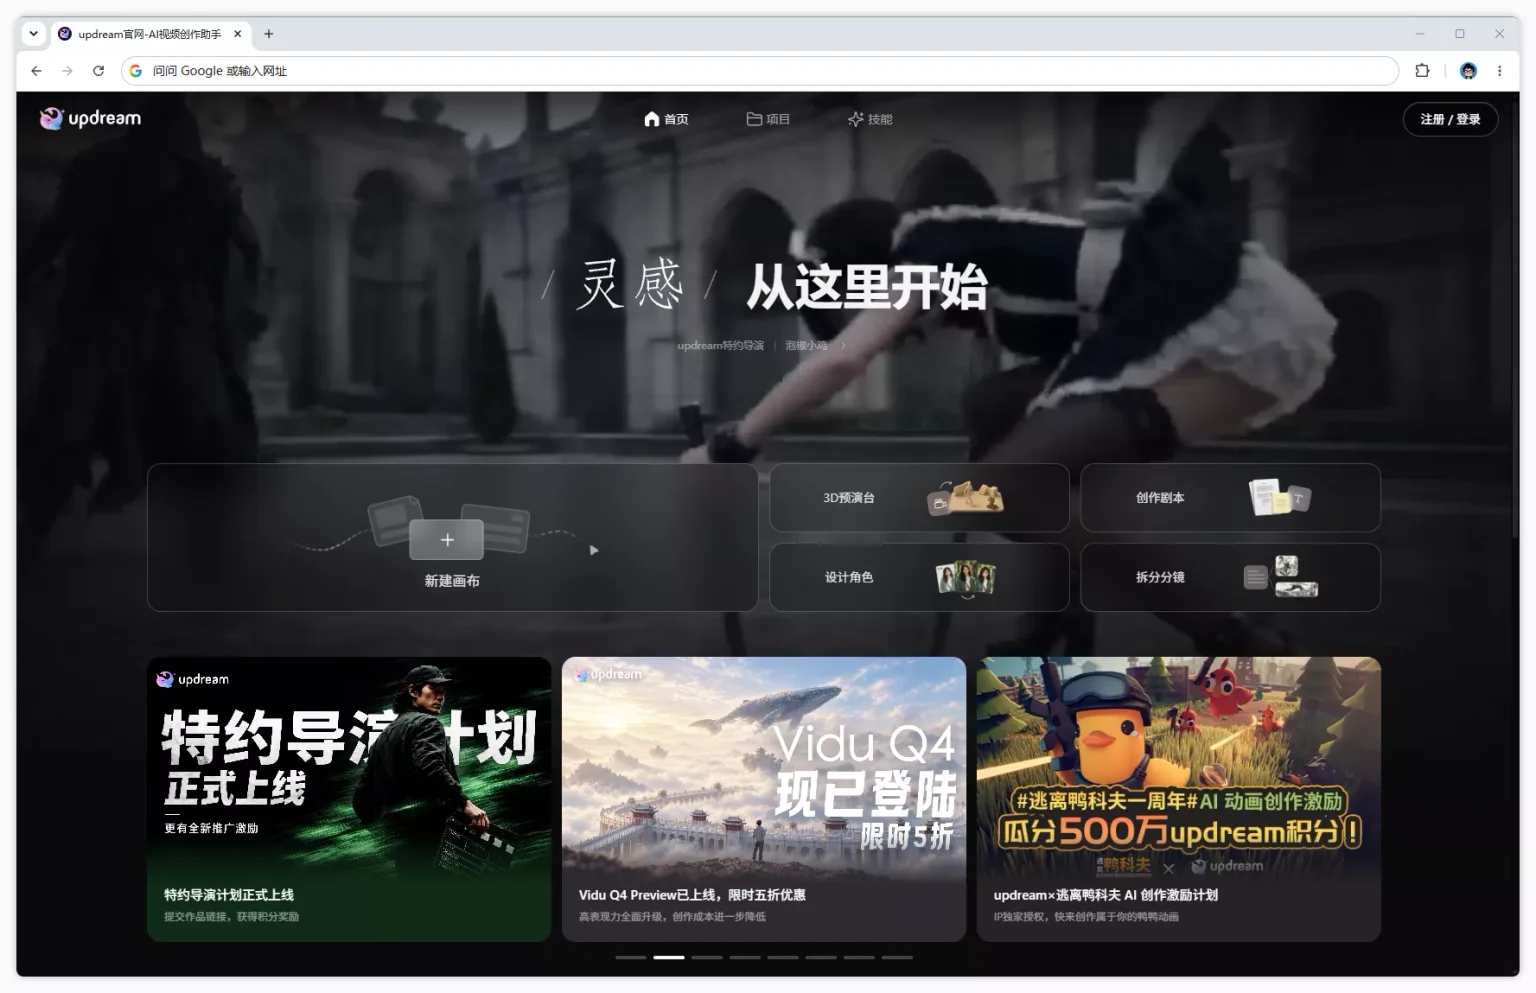The image size is (1536, 993).
Task: Click the 3D预演台 camera stage icon
Action: point(965,497)
